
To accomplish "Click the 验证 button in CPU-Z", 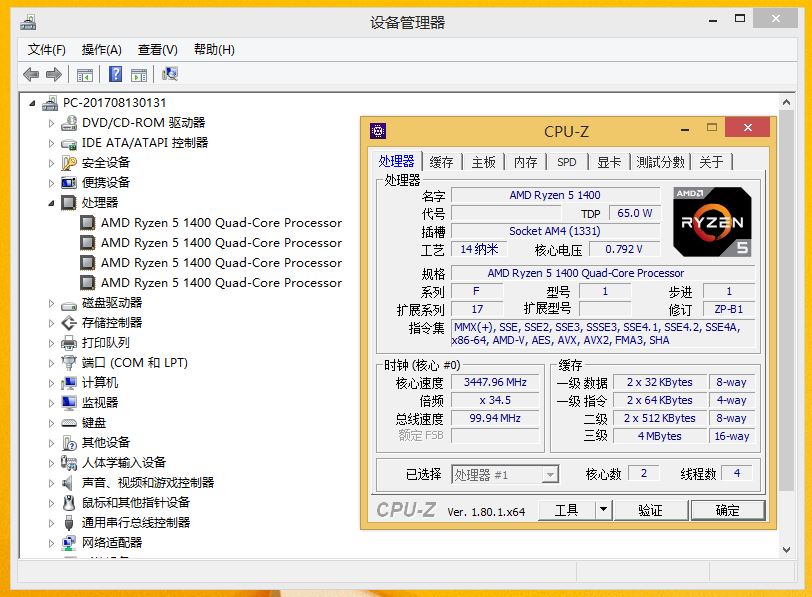I will tap(651, 510).
